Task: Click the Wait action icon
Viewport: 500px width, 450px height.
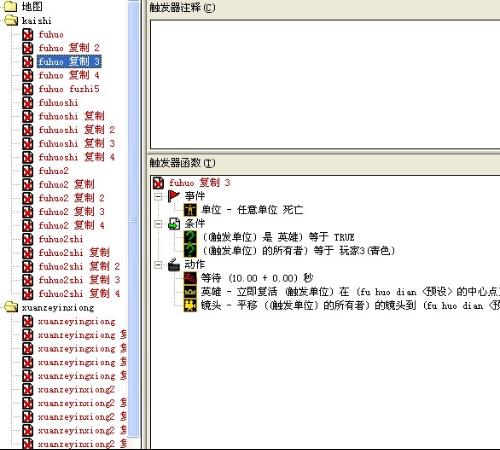Action: (x=190, y=278)
